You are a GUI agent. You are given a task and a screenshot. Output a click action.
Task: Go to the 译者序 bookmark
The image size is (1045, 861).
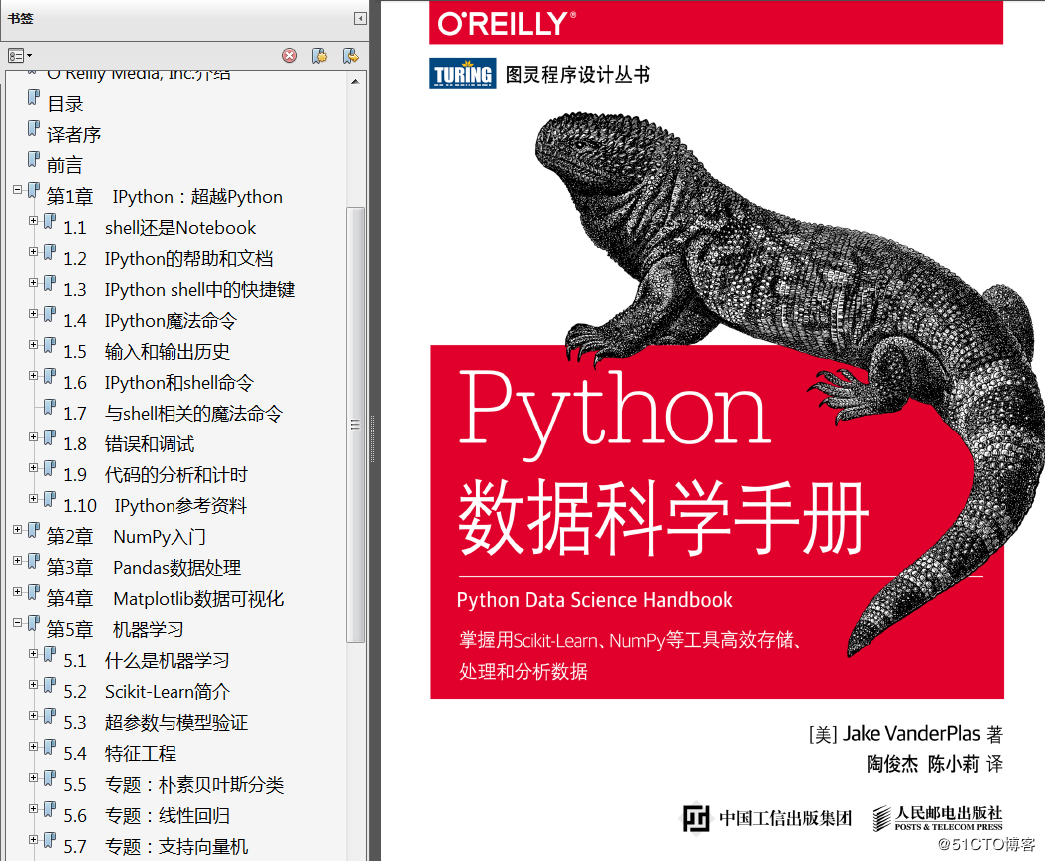[x=74, y=135]
